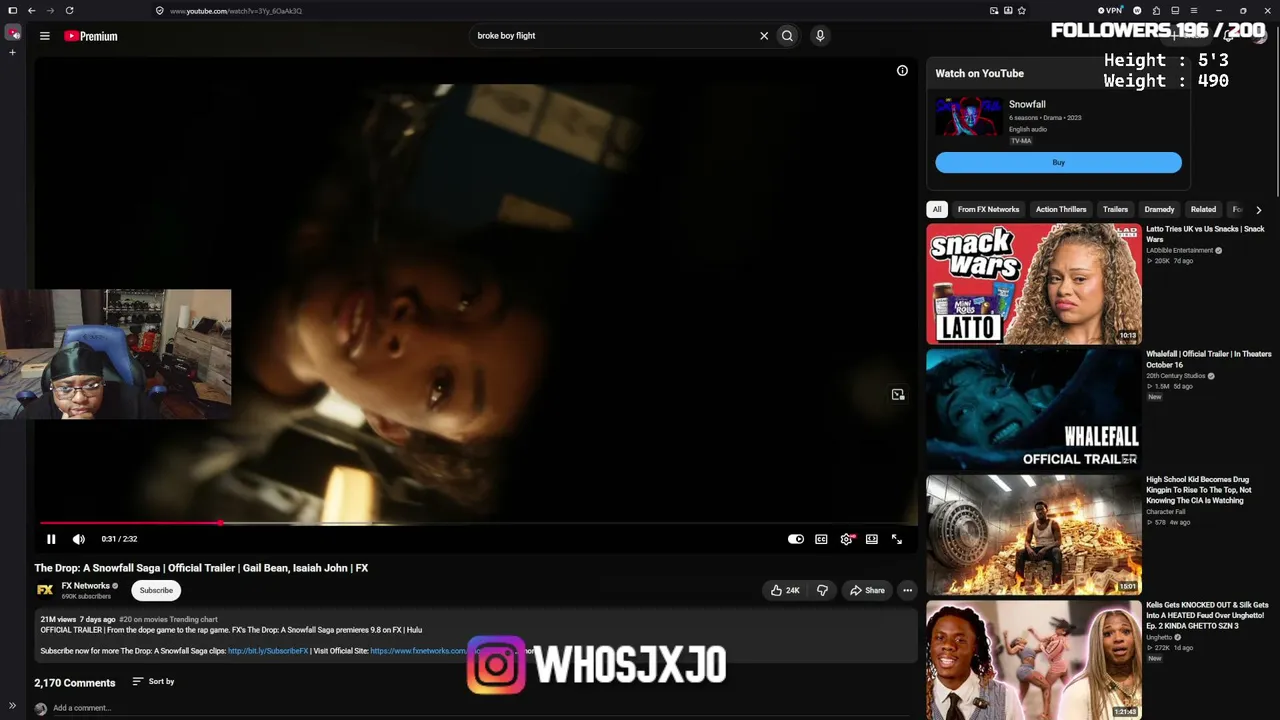
Task: Reveal more filter chips with the right arrow
Action: [1258, 210]
